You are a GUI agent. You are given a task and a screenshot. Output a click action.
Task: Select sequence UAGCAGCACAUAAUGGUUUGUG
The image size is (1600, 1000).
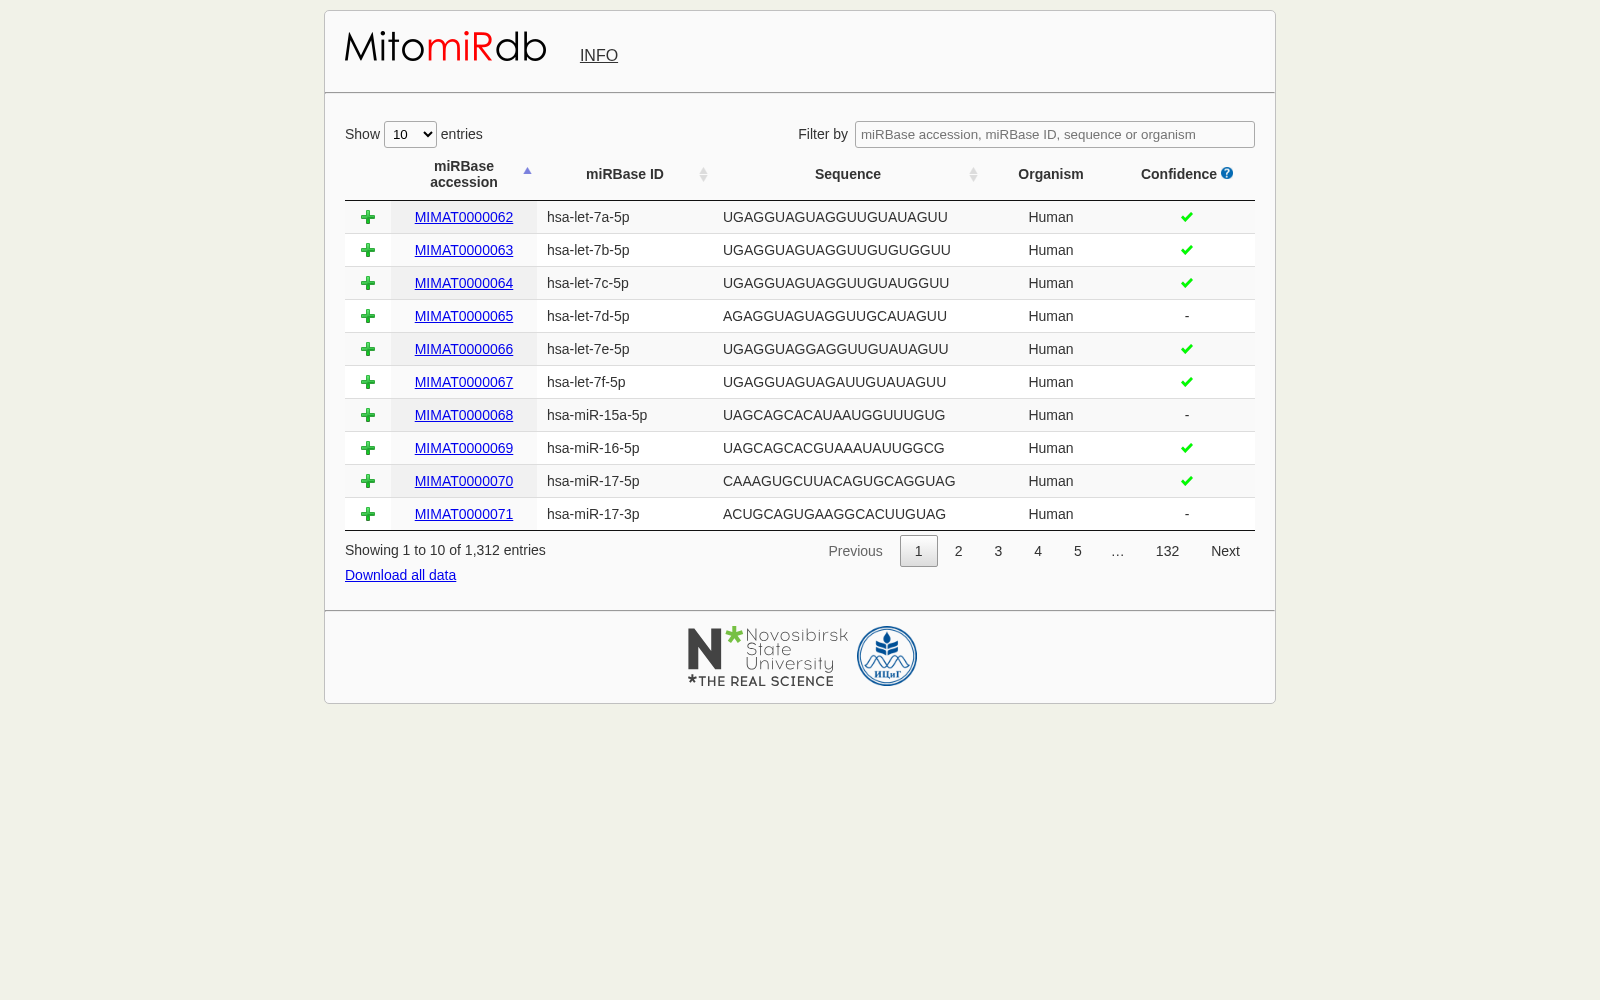[x=834, y=415]
